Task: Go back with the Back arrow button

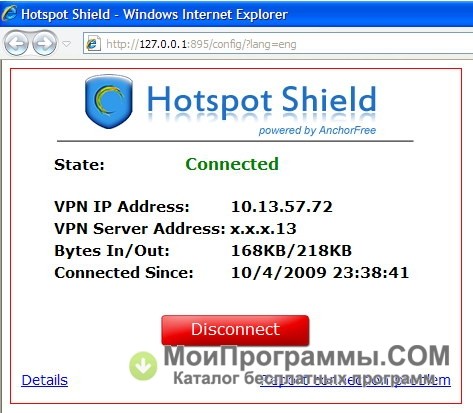Action: tap(16, 43)
